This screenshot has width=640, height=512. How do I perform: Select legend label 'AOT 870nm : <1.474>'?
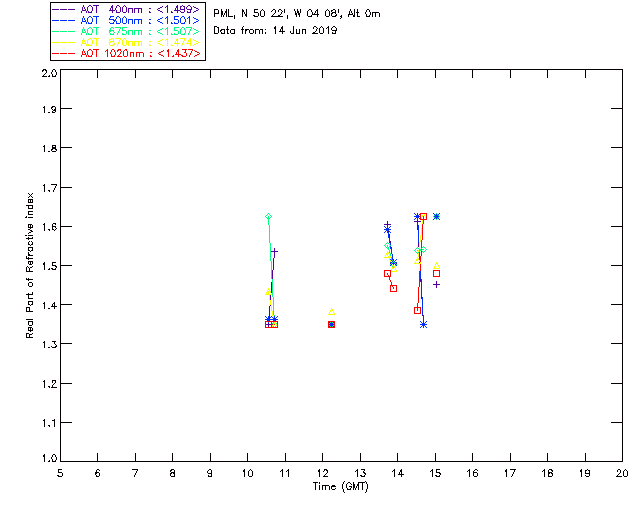click(140, 42)
